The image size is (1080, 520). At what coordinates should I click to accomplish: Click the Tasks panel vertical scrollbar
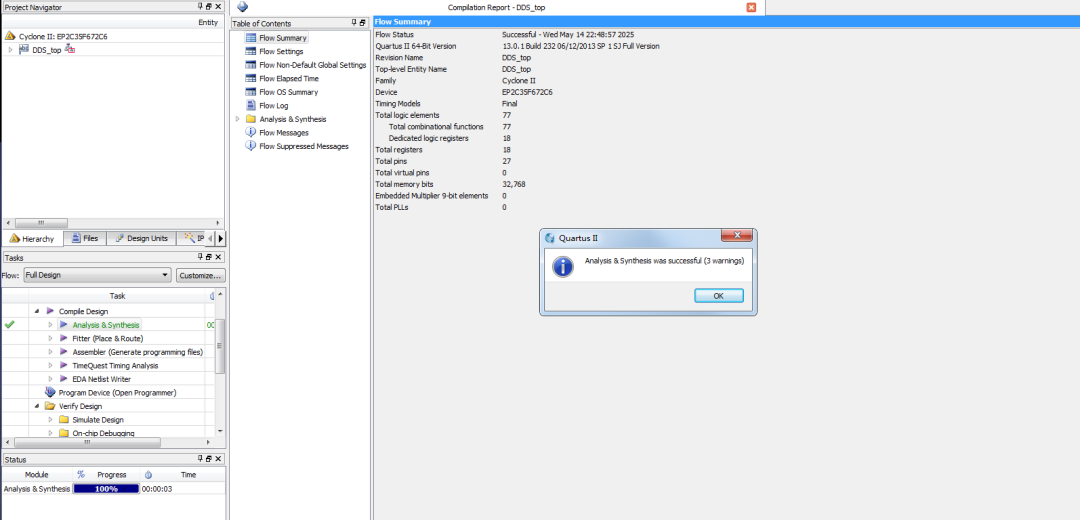click(x=220, y=340)
